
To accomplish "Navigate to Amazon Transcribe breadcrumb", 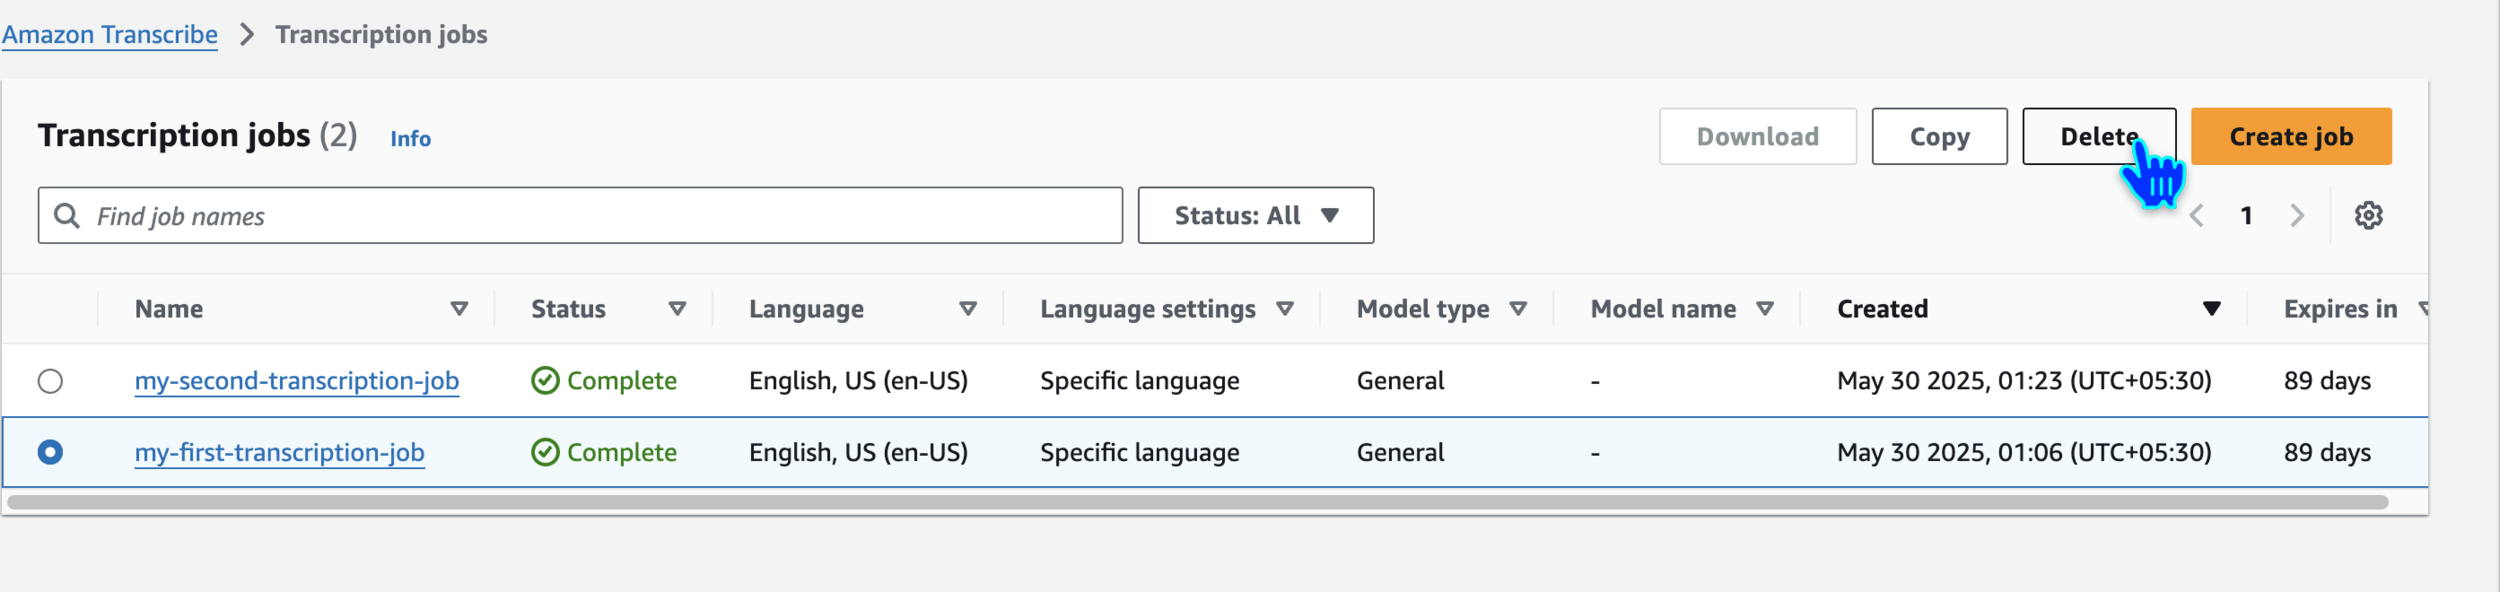I will (110, 35).
